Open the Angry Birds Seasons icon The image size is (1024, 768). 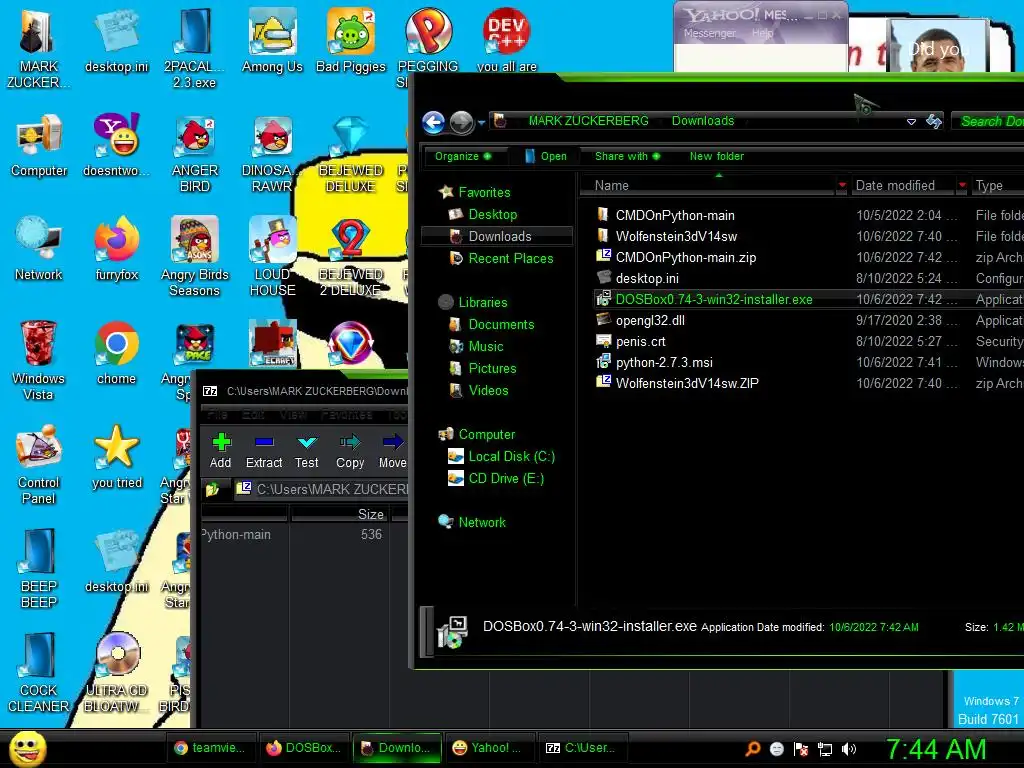tap(195, 257)
